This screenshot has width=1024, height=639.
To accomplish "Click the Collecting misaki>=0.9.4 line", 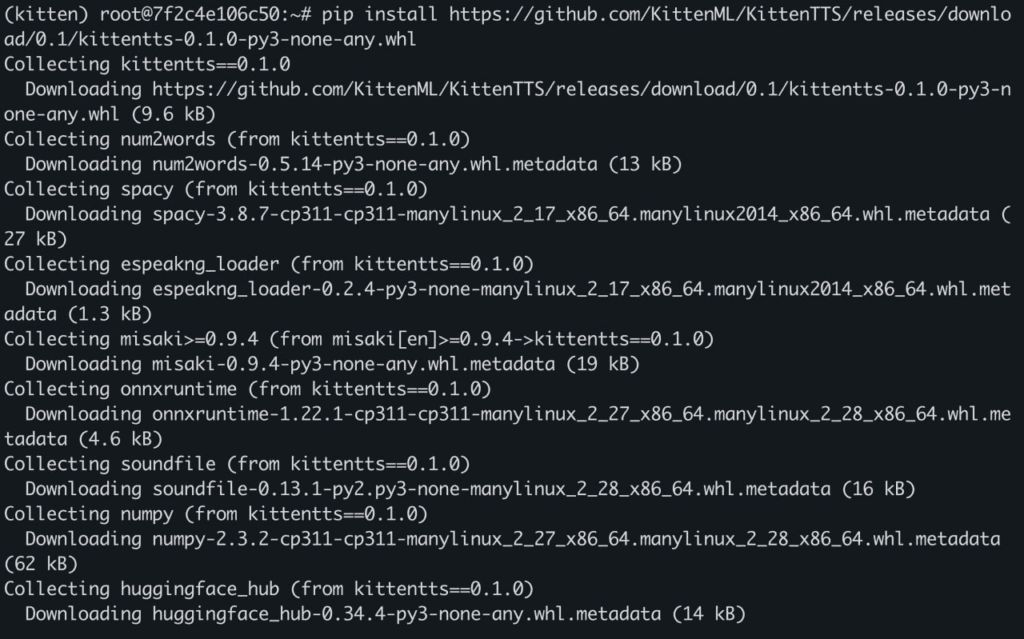I will click(x=359, y=339).
